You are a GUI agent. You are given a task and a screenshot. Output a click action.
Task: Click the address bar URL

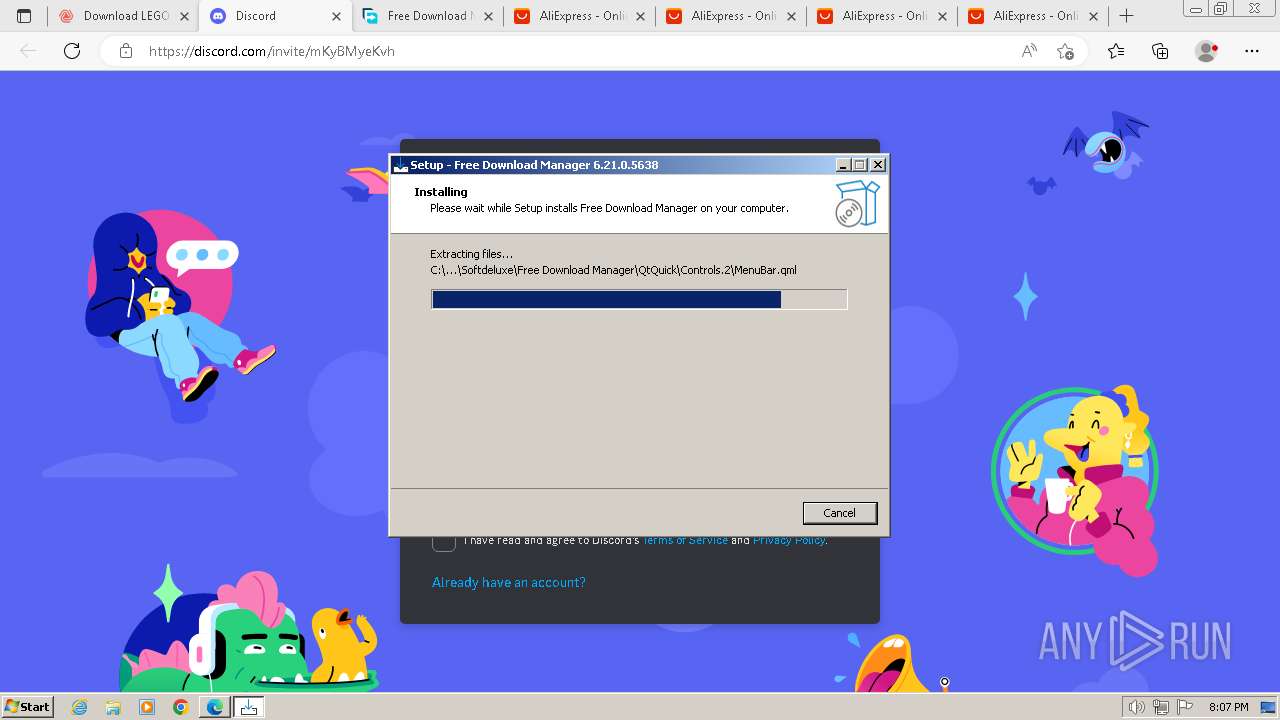point(272,51)
